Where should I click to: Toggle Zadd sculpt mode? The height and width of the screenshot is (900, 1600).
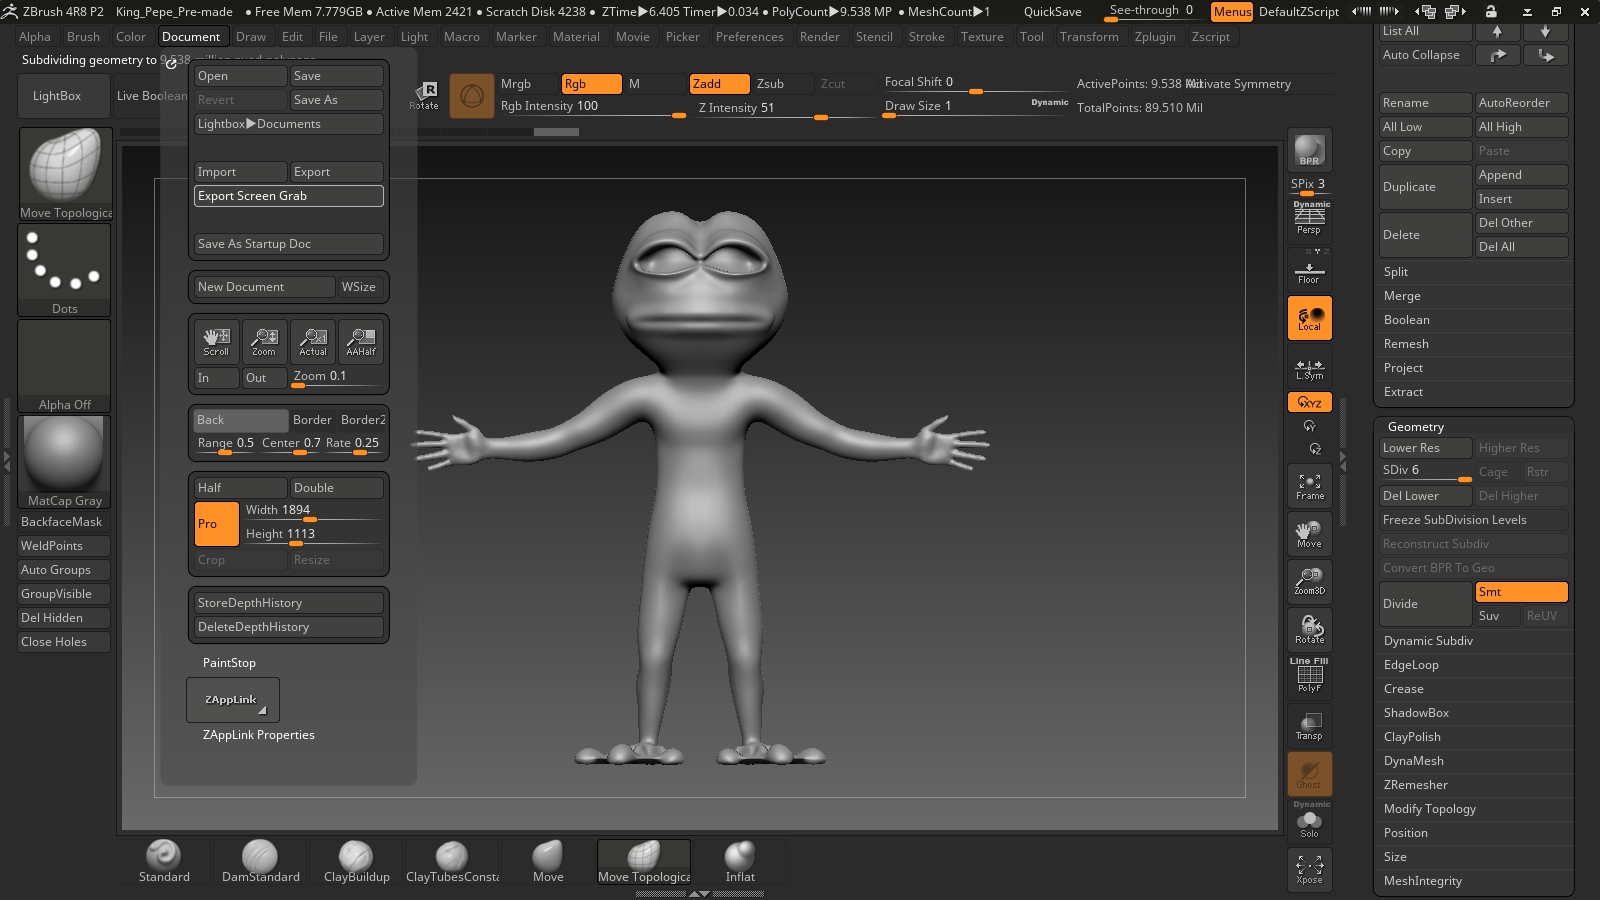coord(719,84)
